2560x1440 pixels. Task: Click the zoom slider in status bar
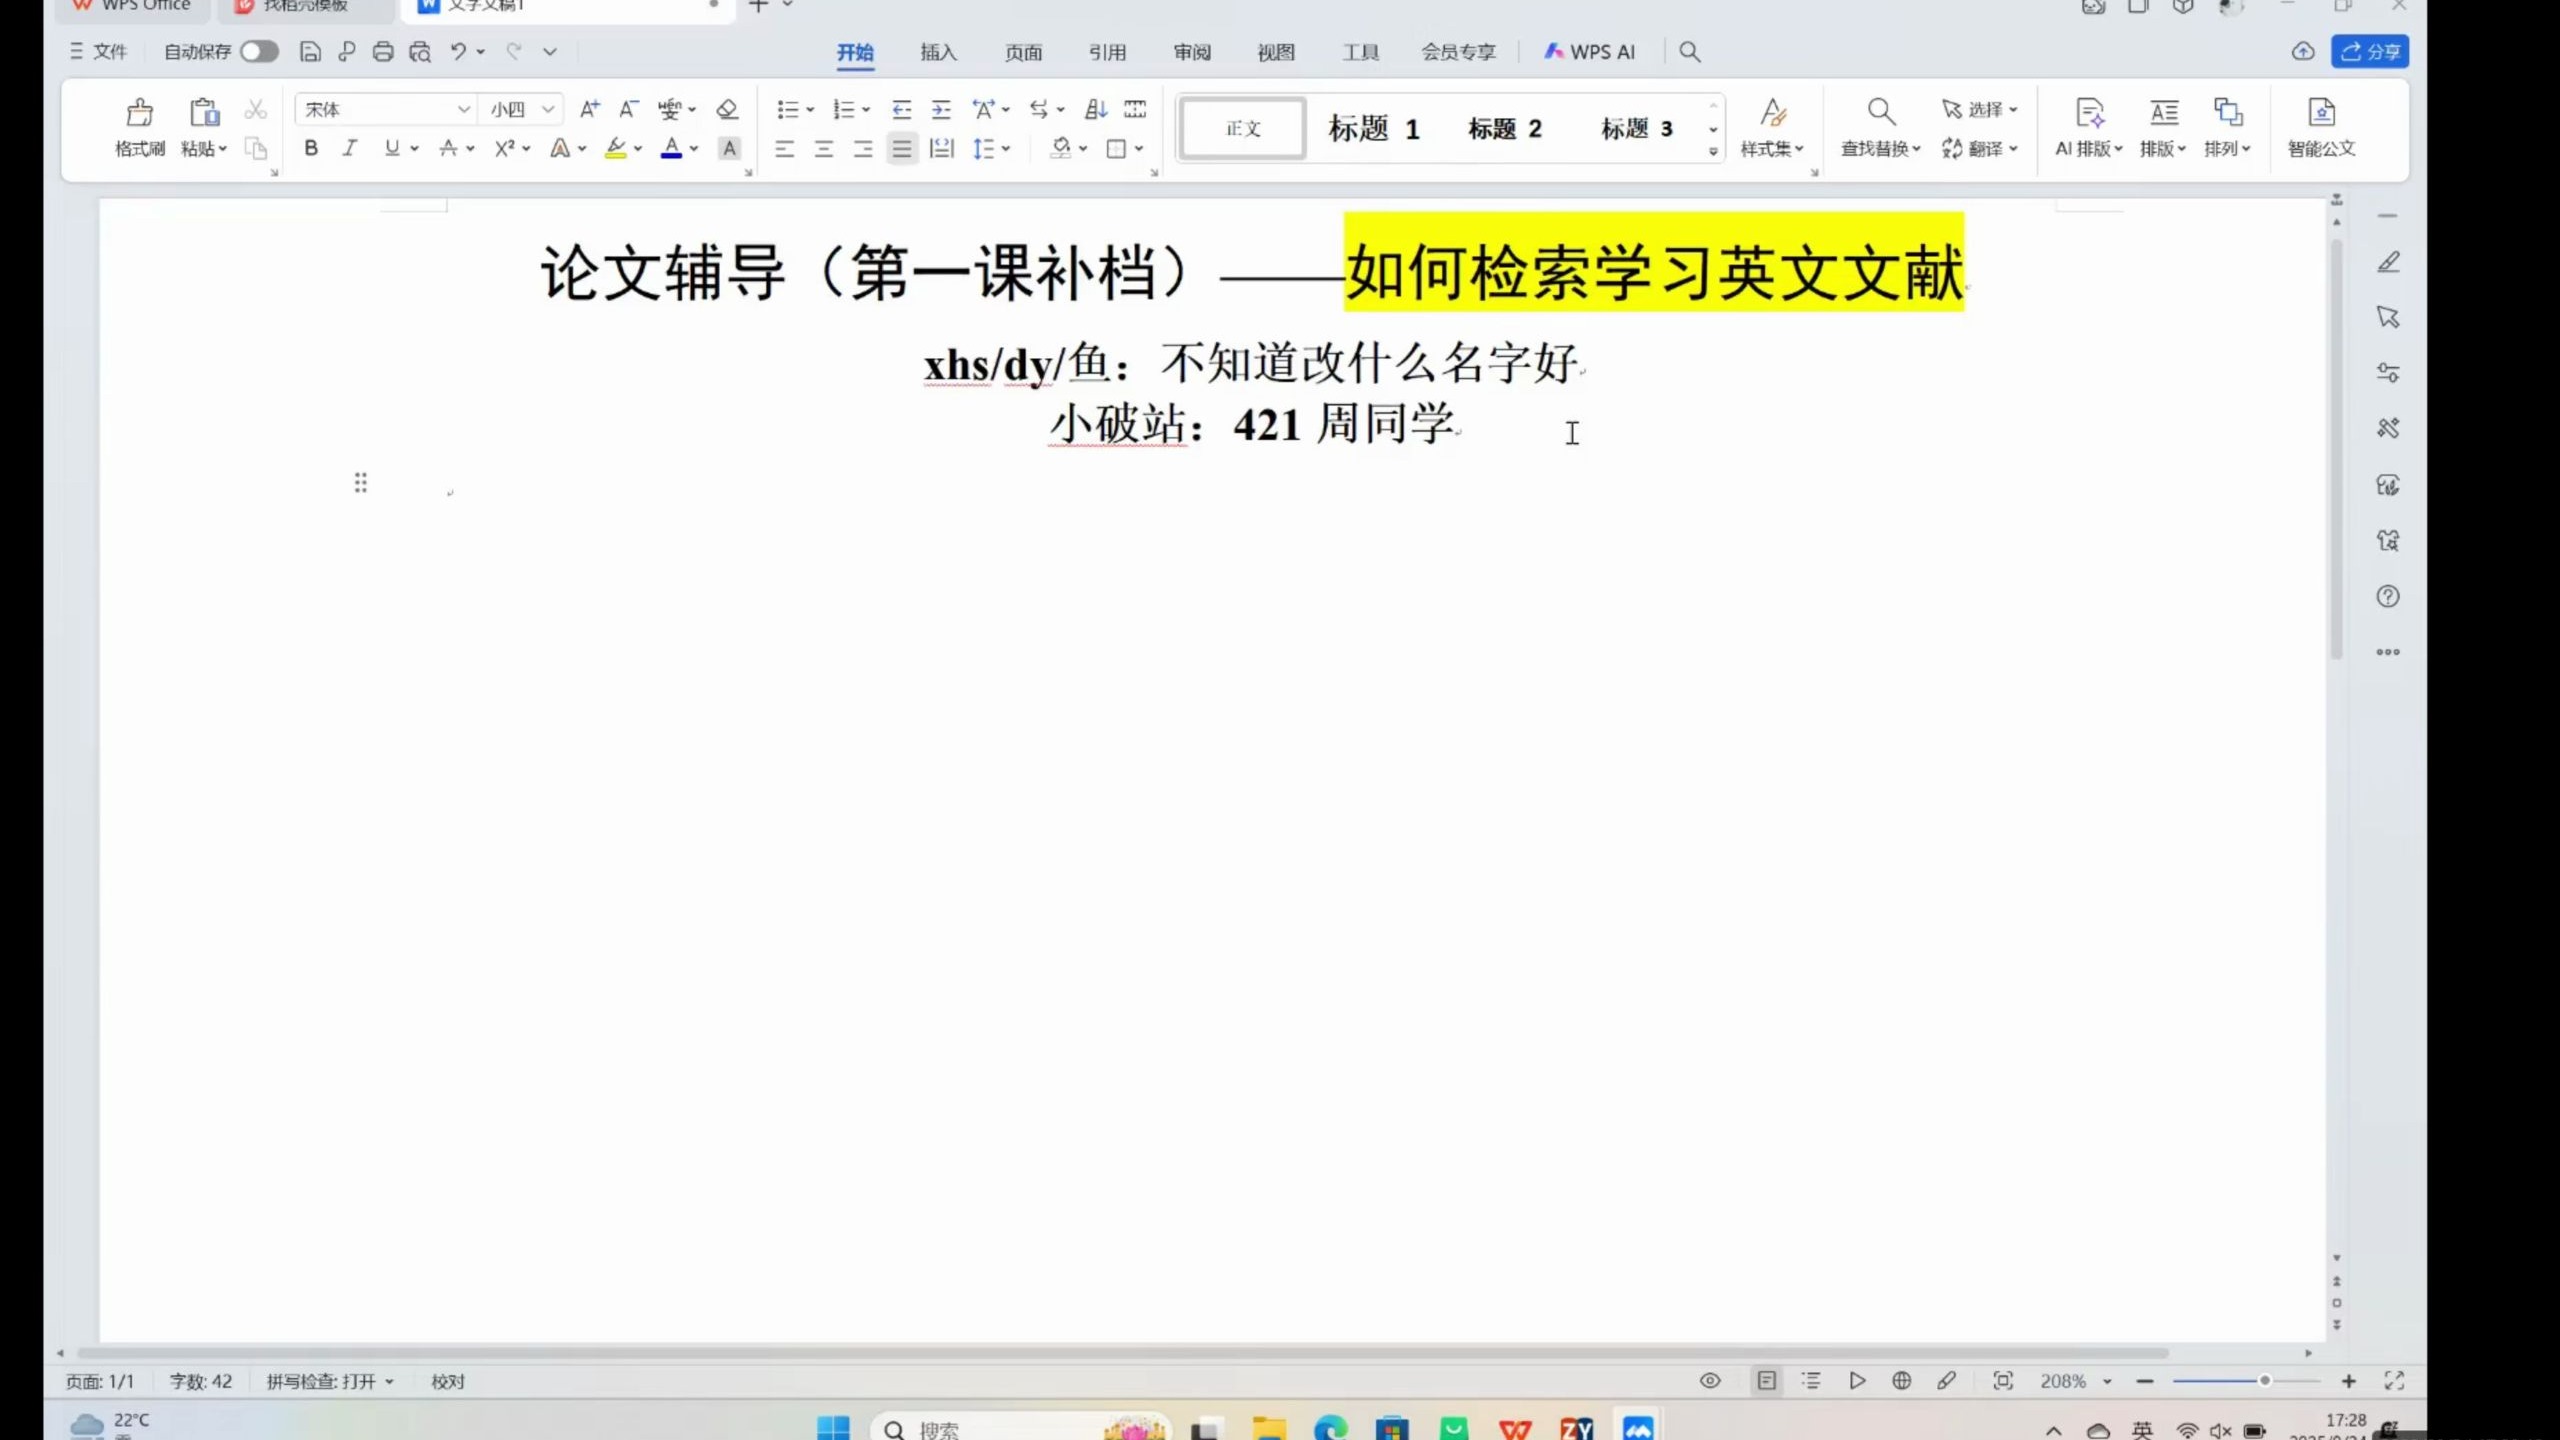(2264, 1381)
